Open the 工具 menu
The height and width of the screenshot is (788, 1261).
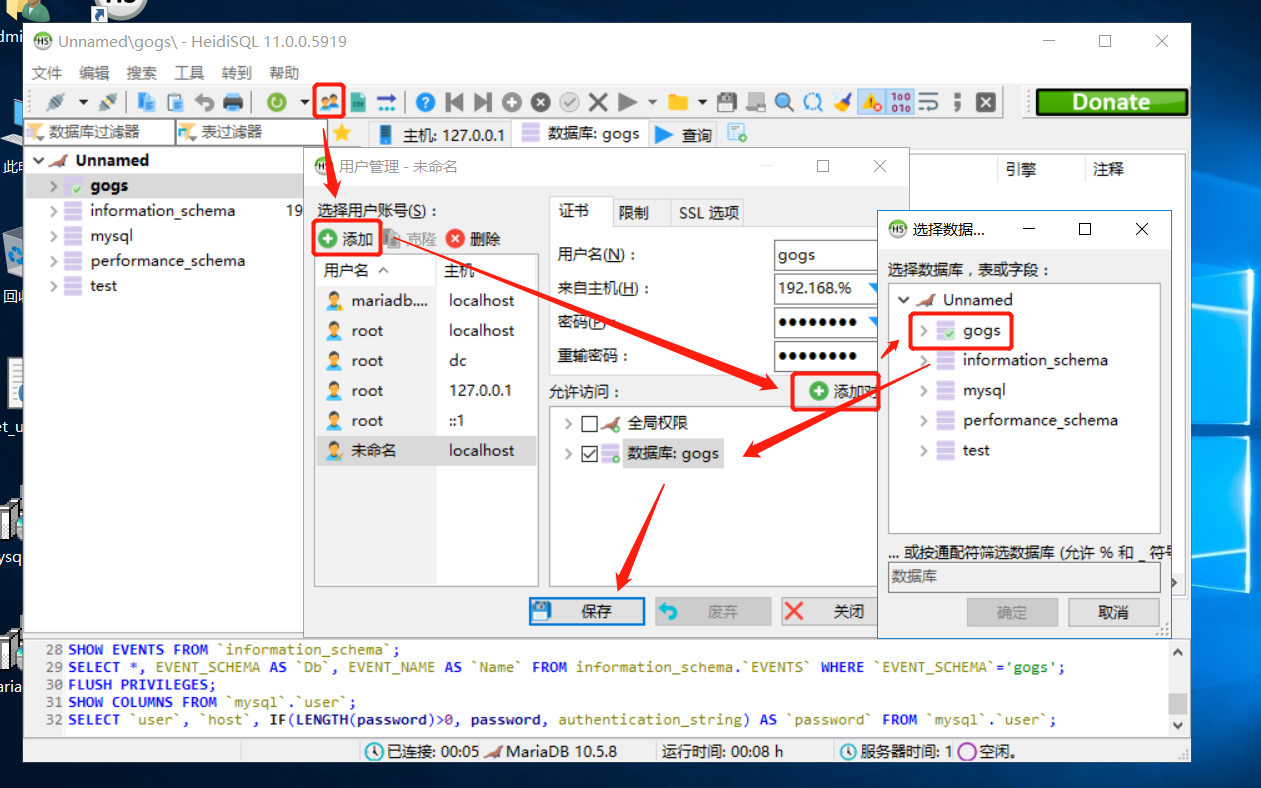[x=189, y=73]
